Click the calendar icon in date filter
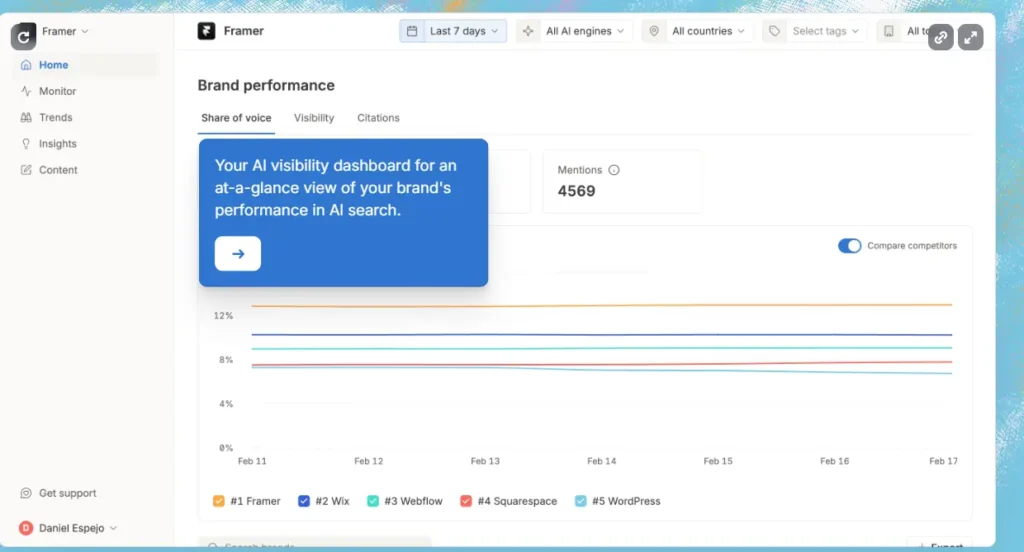 point(412,31)
